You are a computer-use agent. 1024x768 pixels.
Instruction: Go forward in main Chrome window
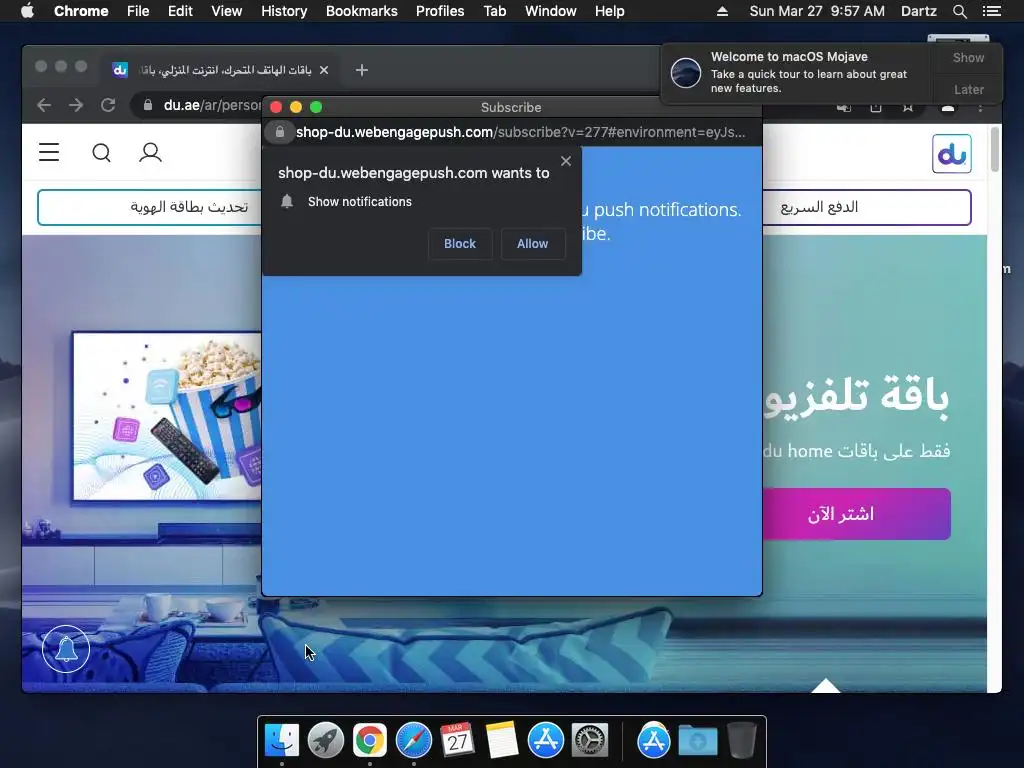tap(76, 105)
